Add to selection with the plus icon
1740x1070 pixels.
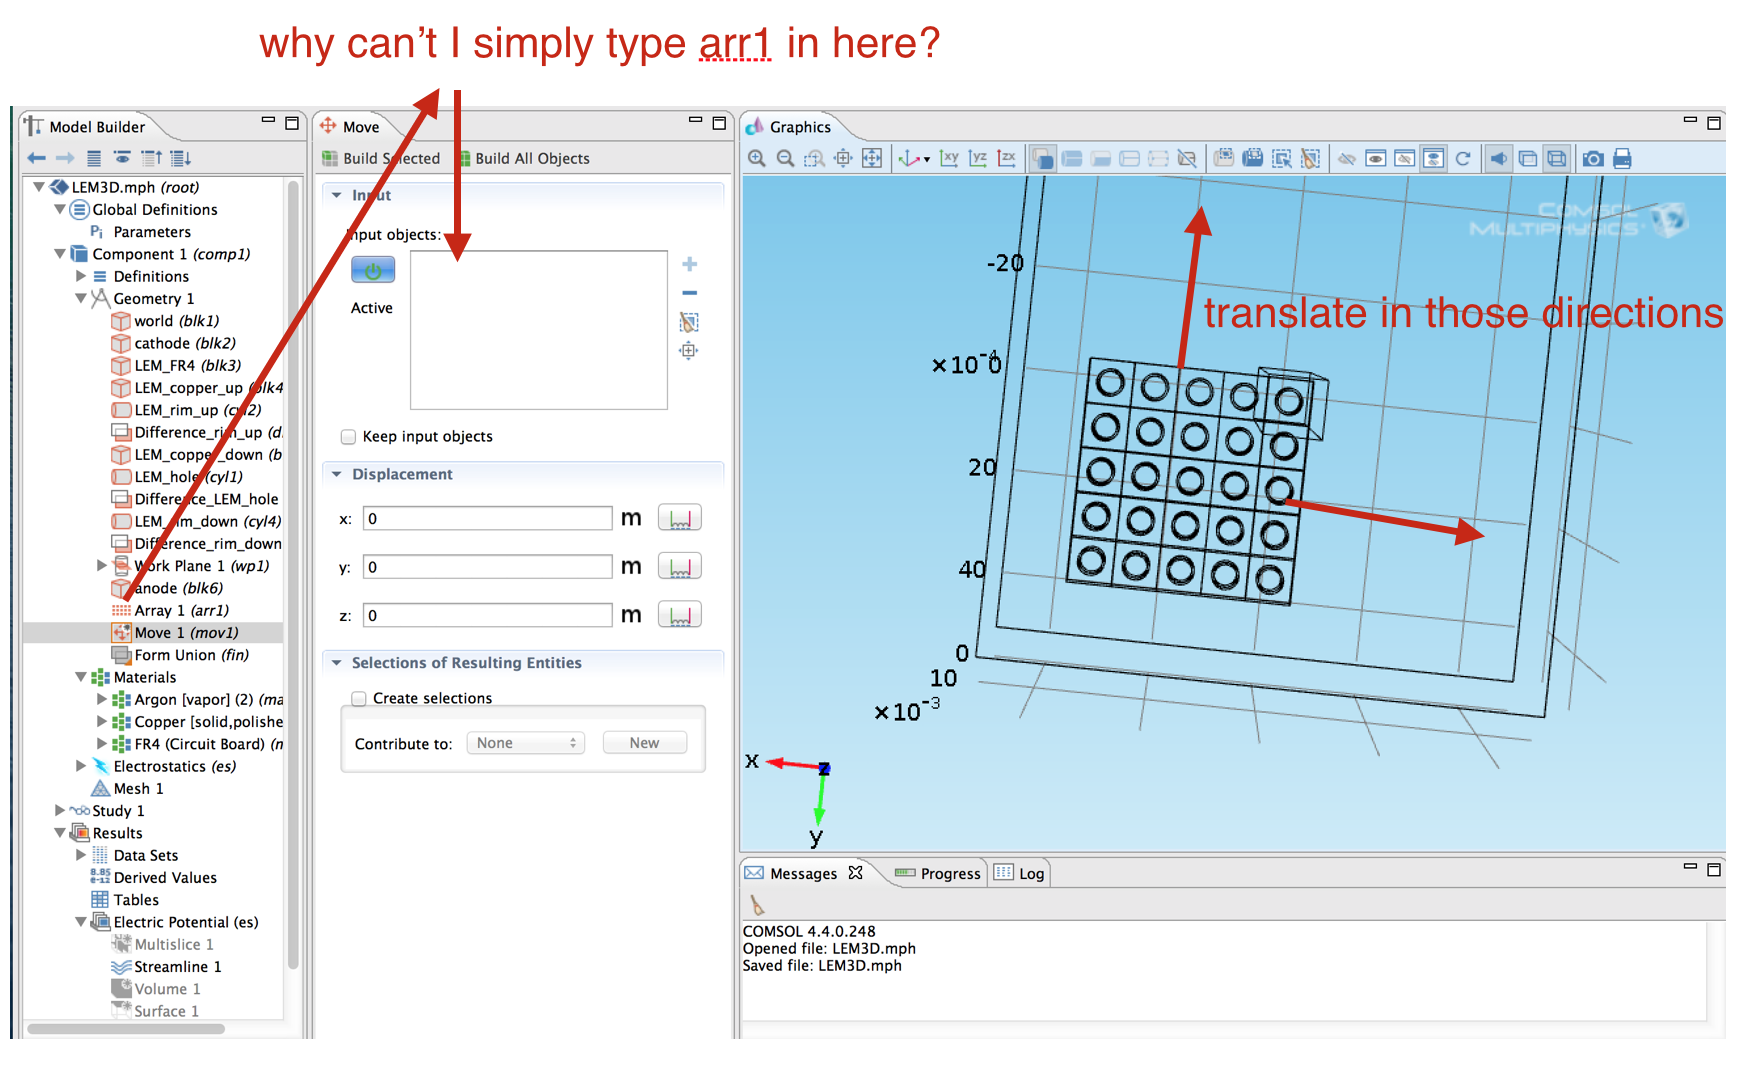(689, 264)
